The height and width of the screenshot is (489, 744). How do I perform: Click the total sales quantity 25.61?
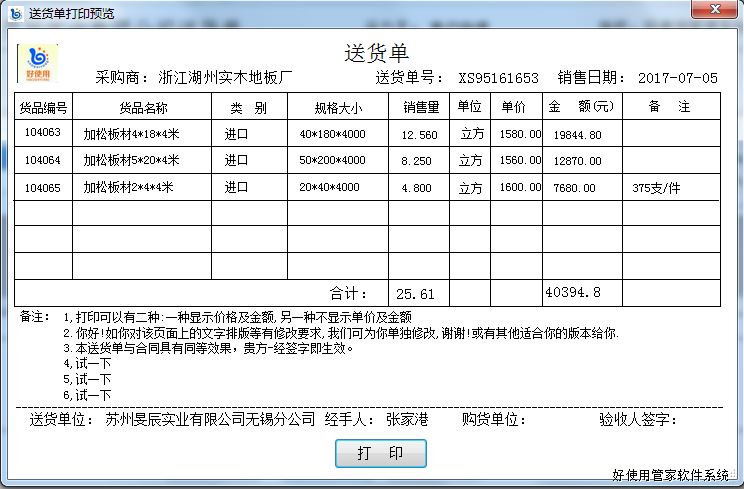point(415,293)
